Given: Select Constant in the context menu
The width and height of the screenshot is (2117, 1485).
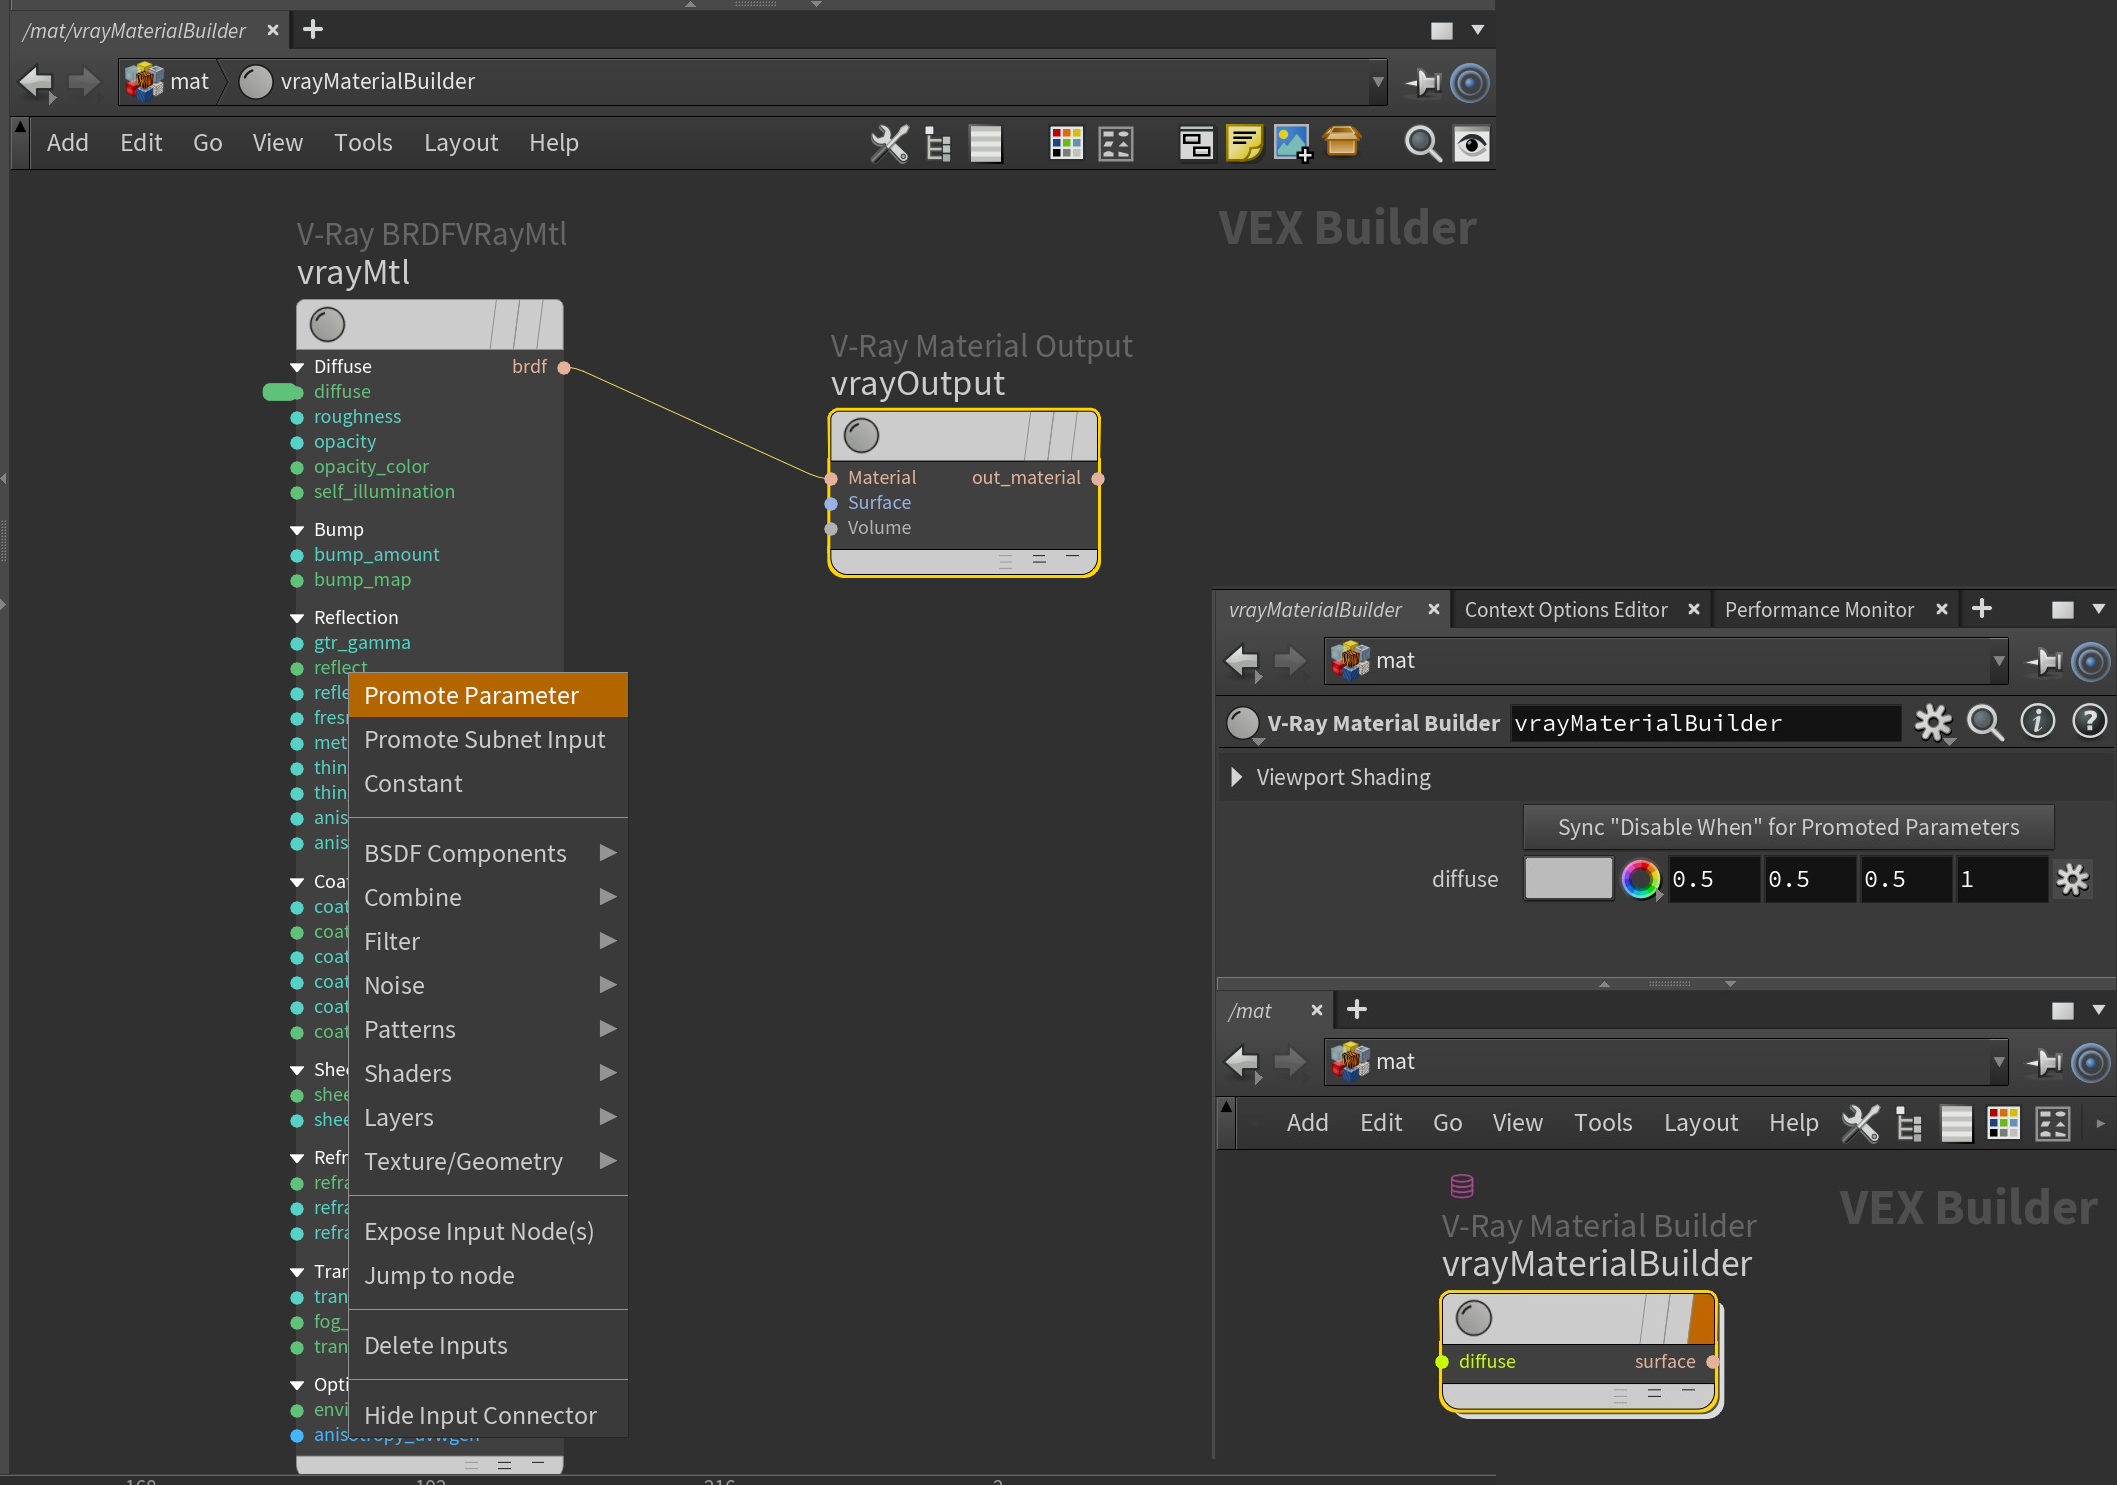Looking at the screenshot, I should coord(489,783).
